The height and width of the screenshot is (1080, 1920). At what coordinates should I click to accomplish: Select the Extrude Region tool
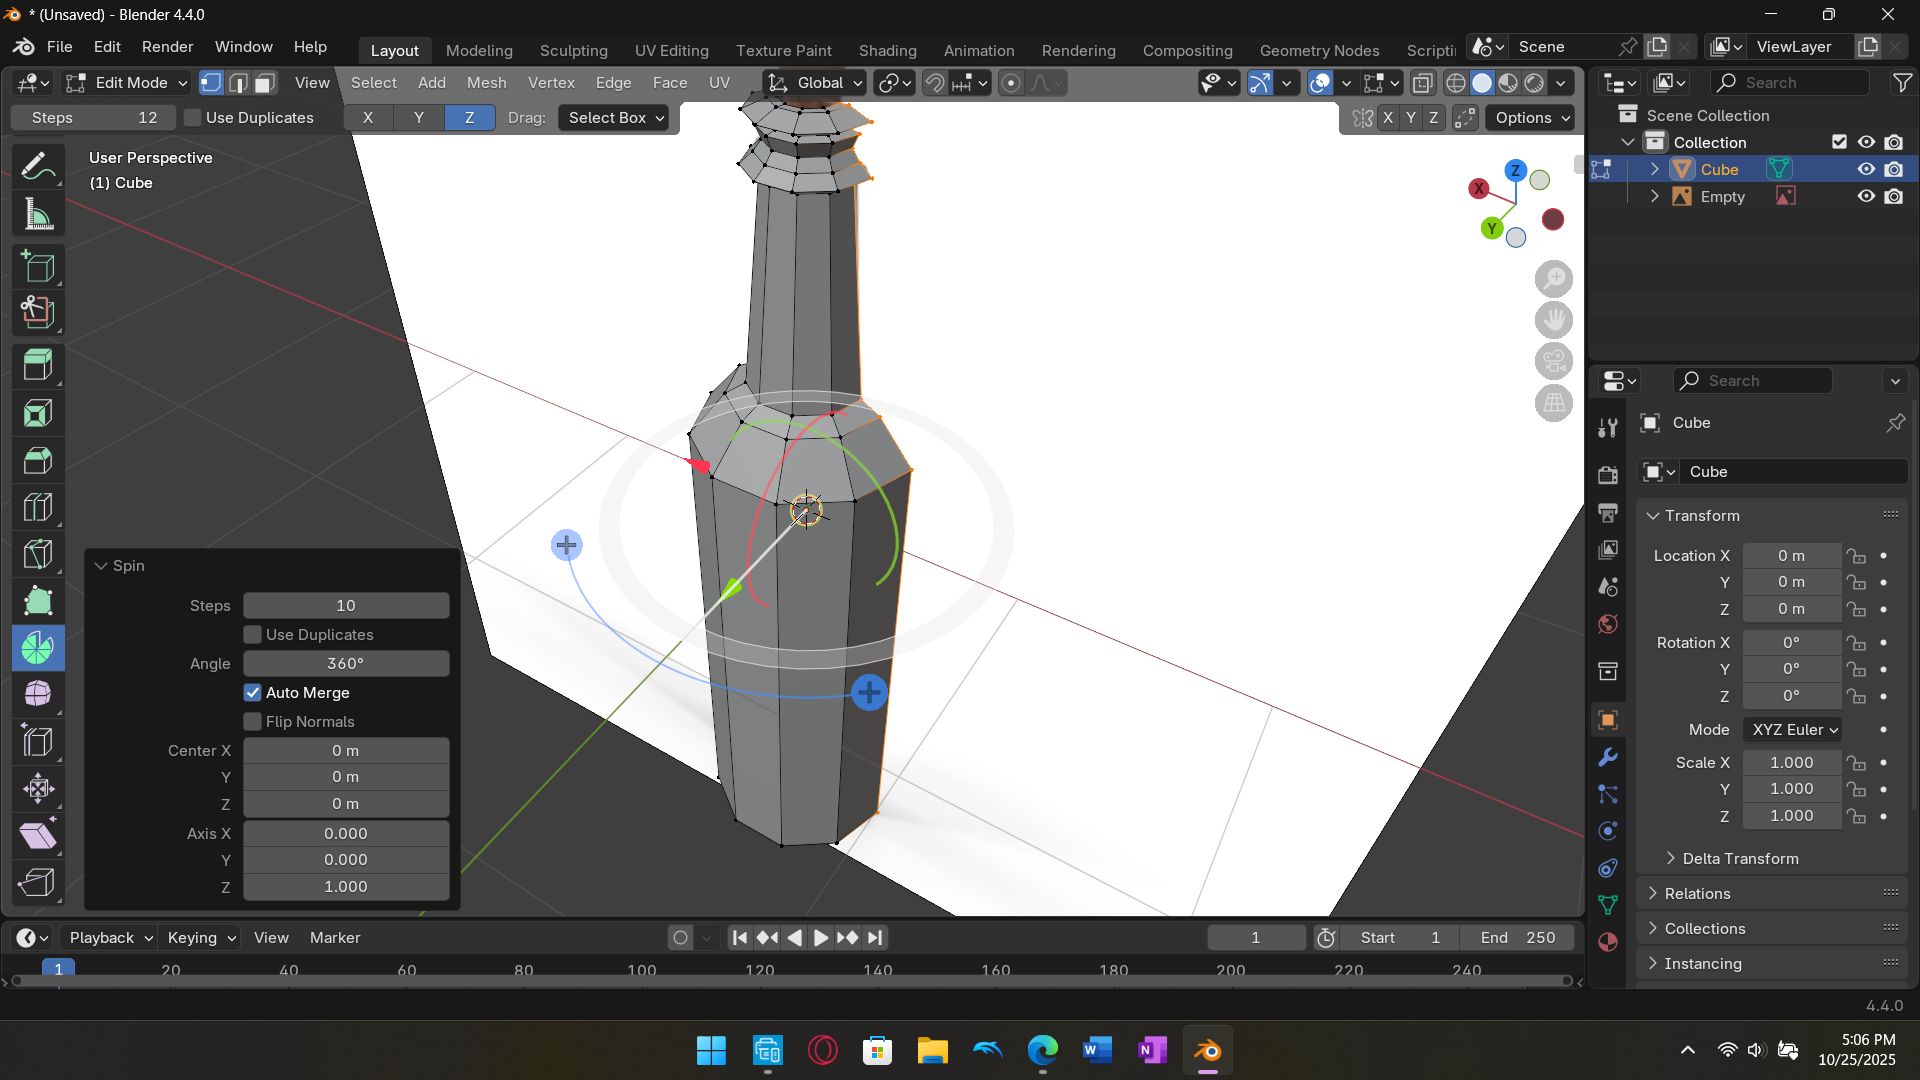click(x=38, y=365)
